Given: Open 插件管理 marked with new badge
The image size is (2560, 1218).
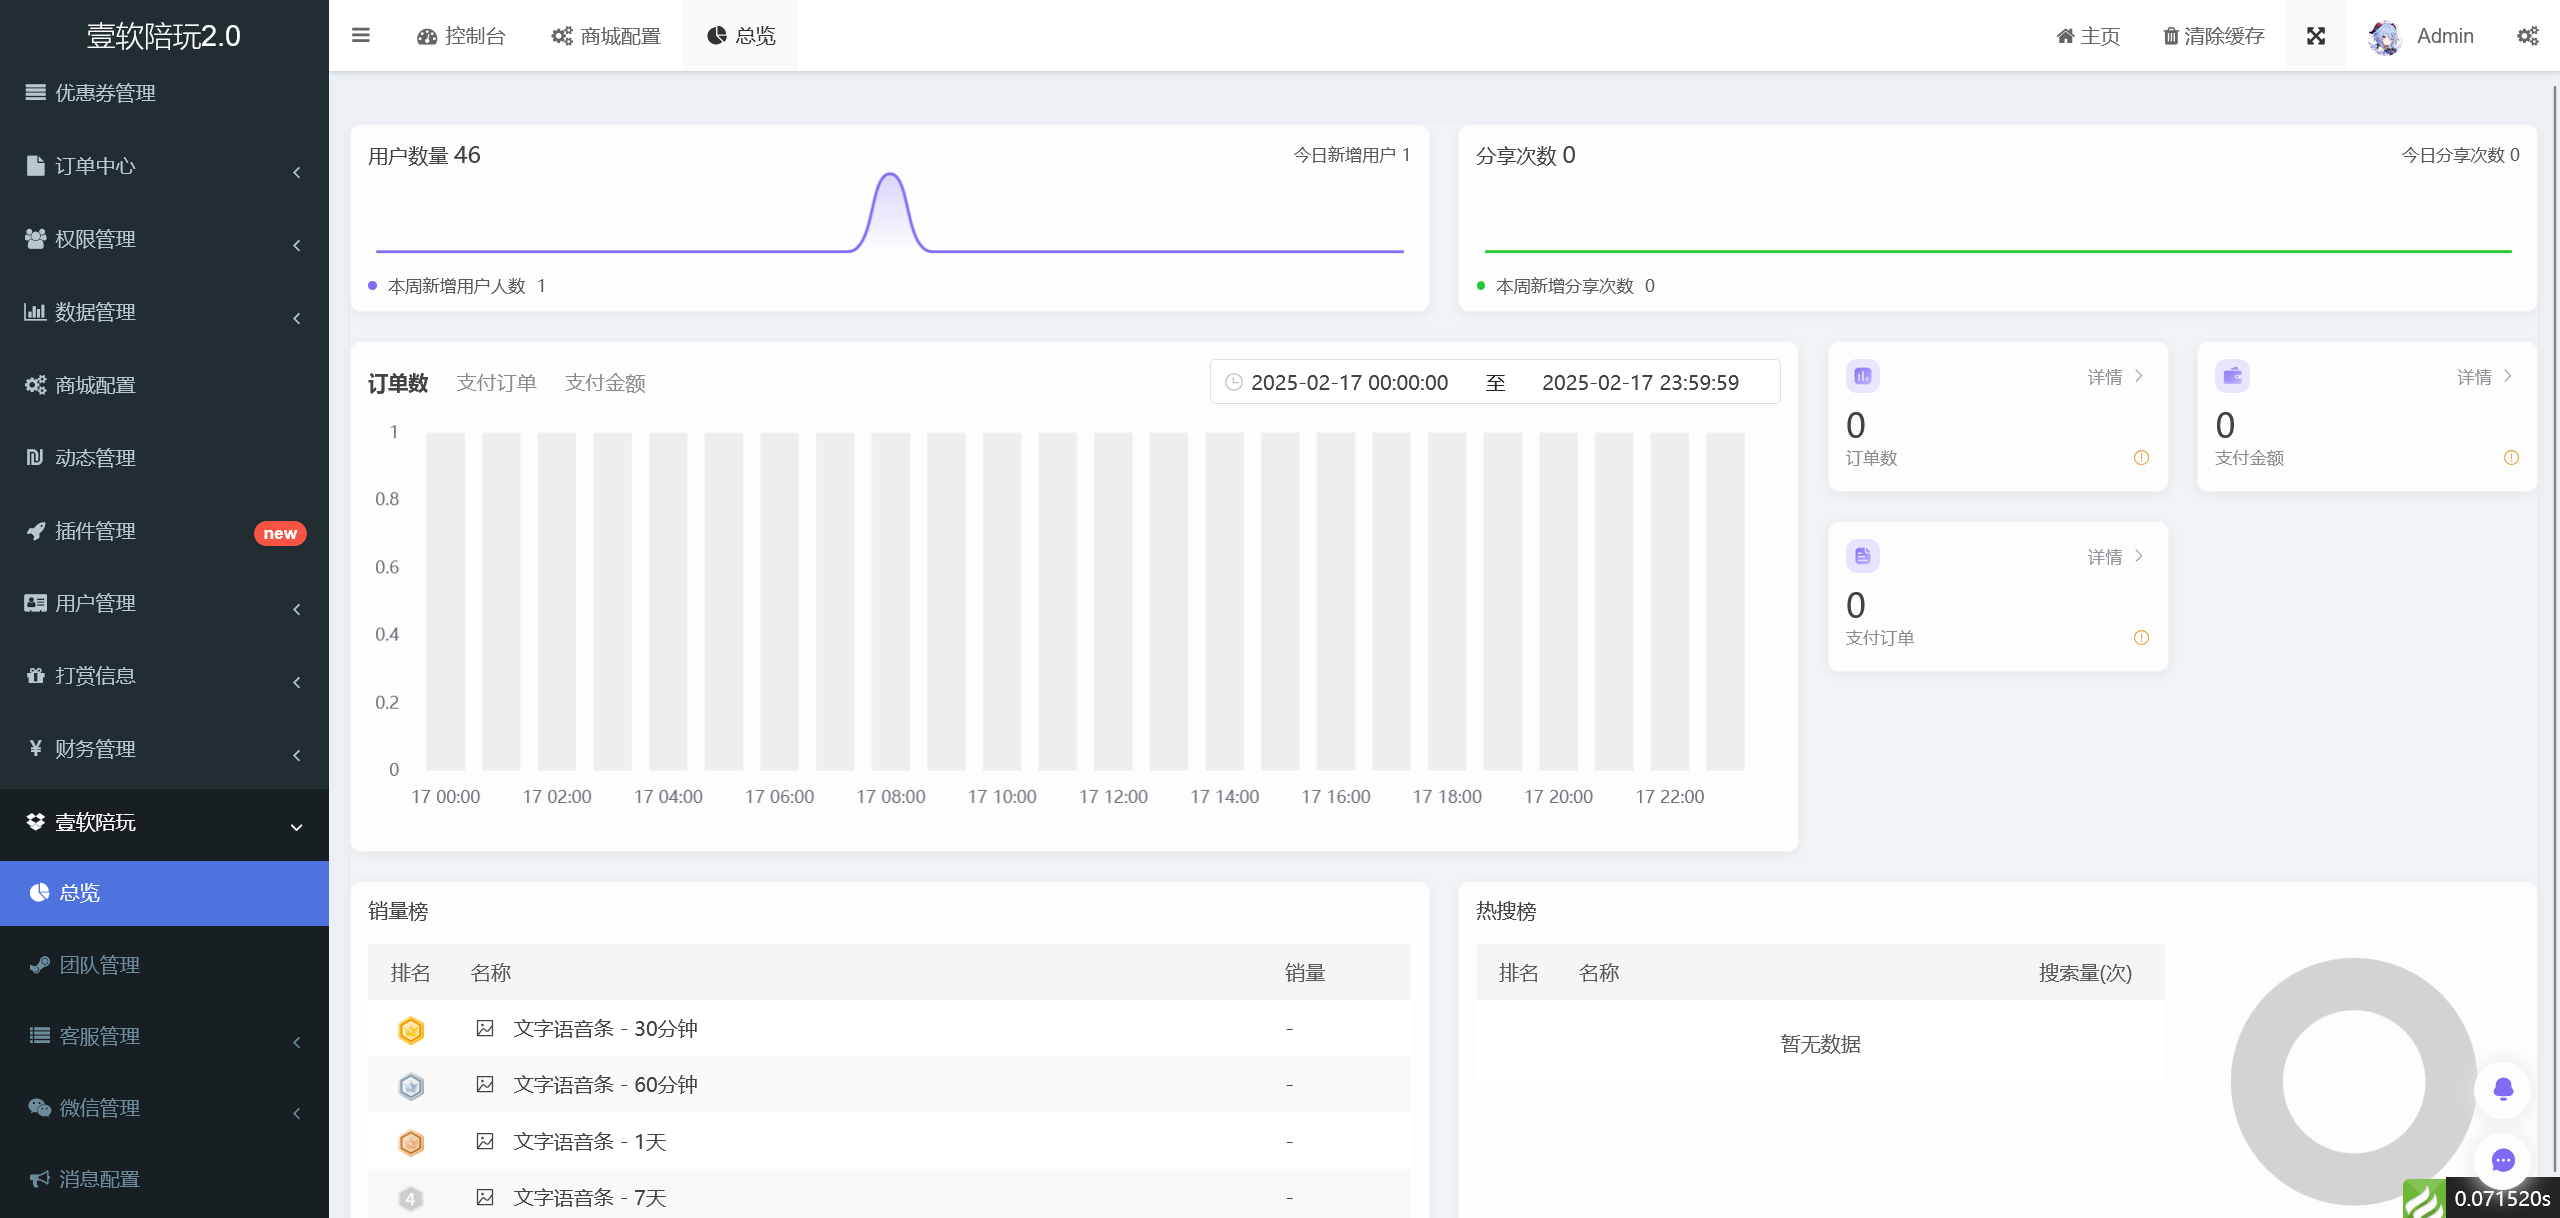Looking at the screenshot, I should 100,531.
